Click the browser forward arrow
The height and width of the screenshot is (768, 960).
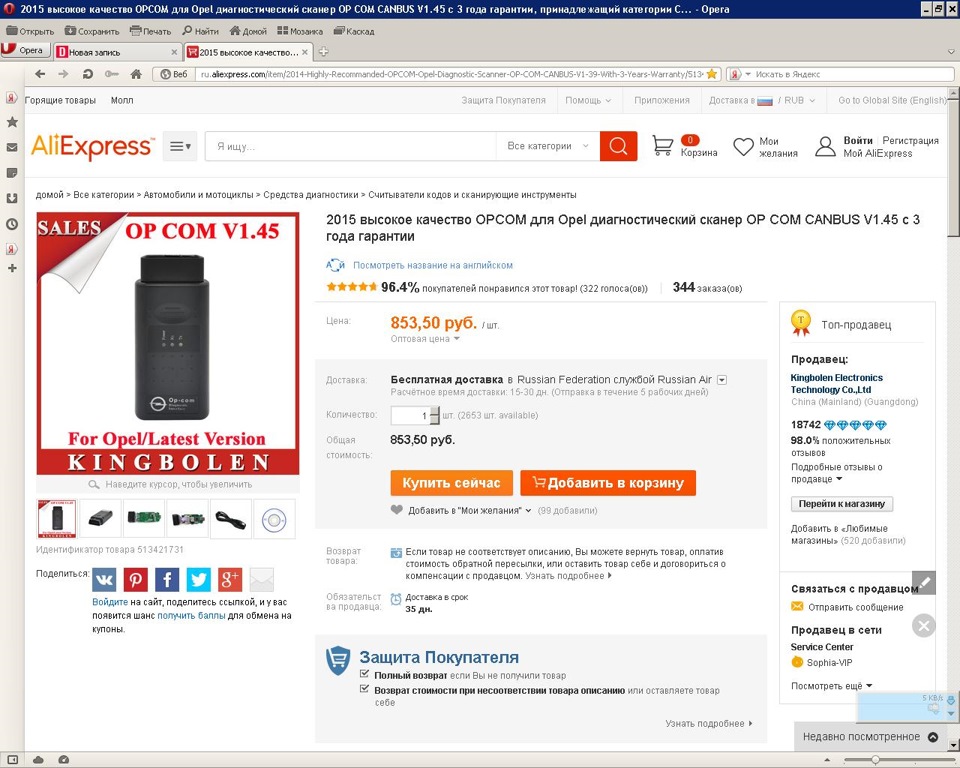point(63,74)
